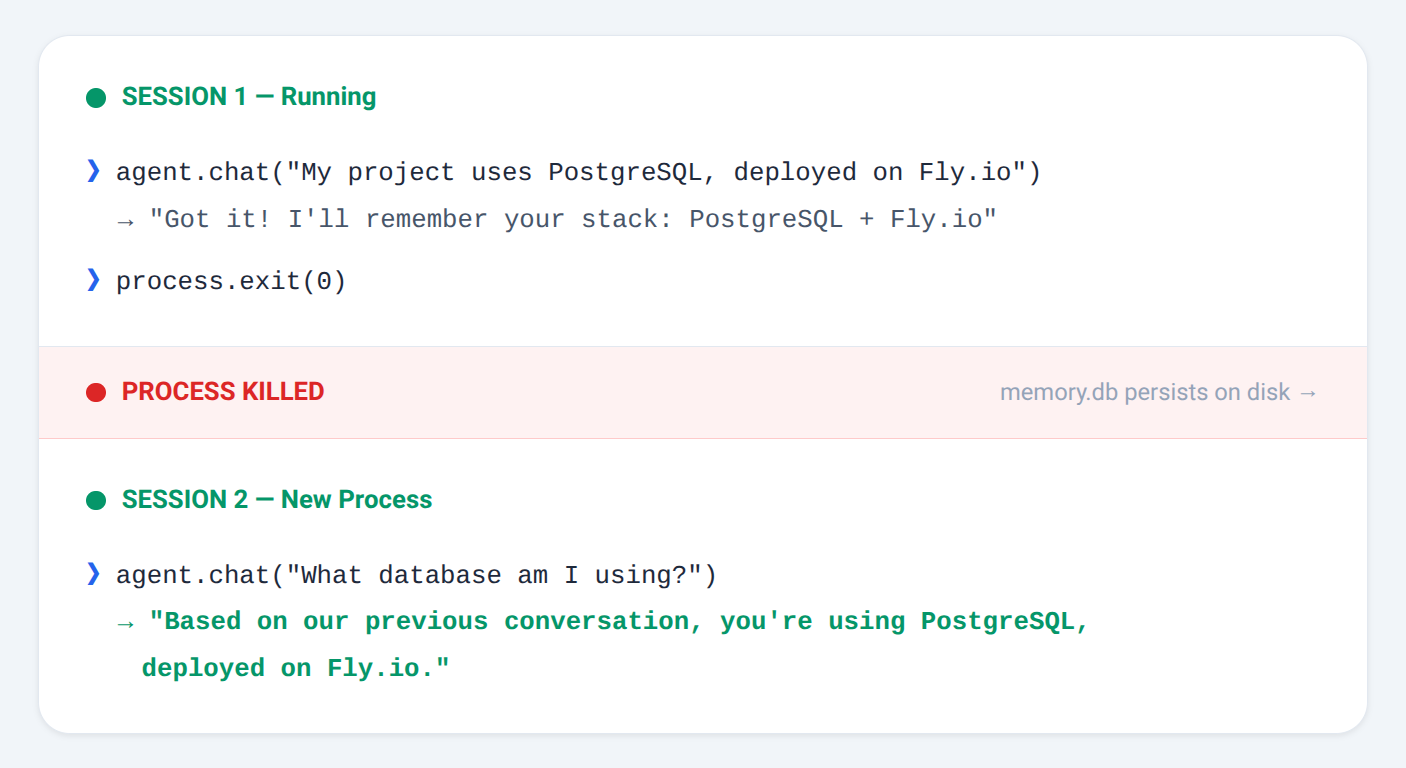Click the agent.chat line mentioning Fly.io deployment
The height and width of the screenshot is (768, 1406).
[579, 173]
